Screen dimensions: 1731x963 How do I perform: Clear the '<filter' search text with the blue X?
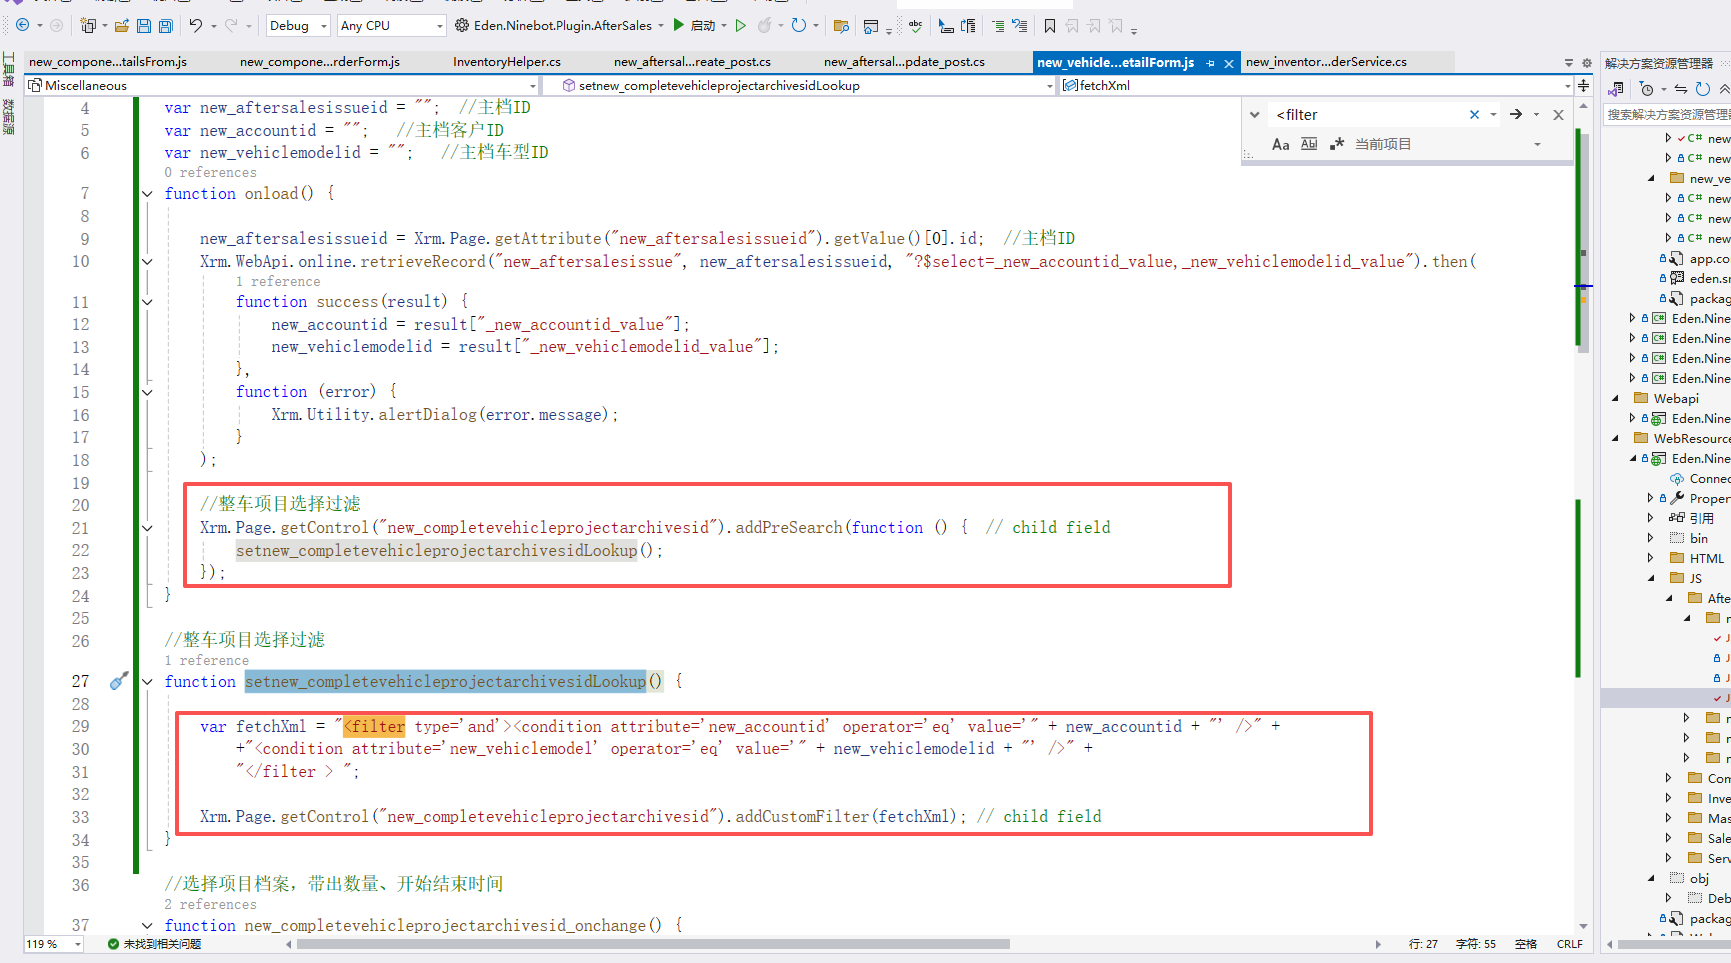(1474, 115)
